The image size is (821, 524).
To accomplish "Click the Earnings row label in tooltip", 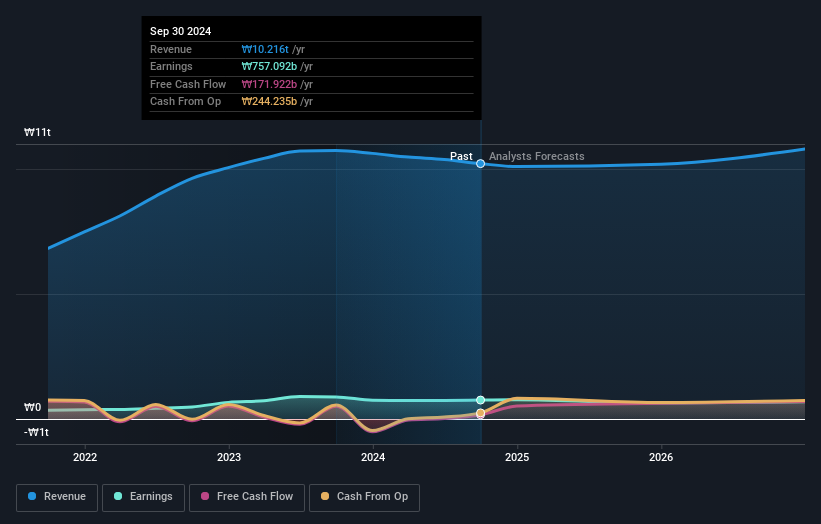I will (x=171, y=66).
